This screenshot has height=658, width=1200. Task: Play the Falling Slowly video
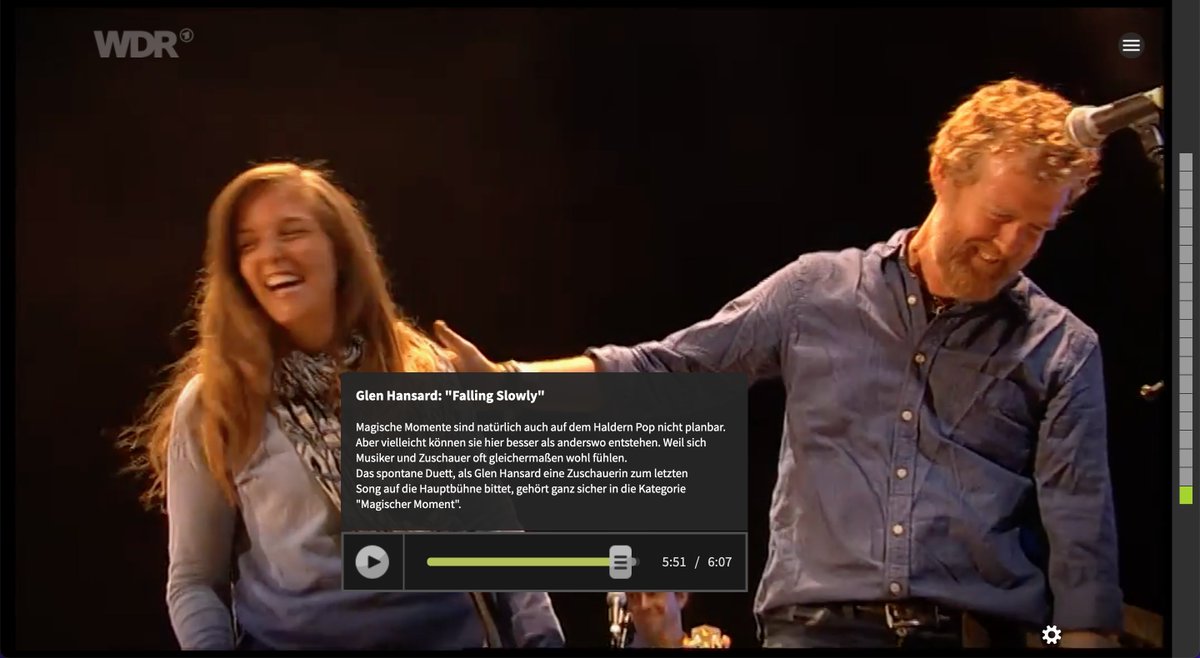pyautogui.click(x=372, y=562)
